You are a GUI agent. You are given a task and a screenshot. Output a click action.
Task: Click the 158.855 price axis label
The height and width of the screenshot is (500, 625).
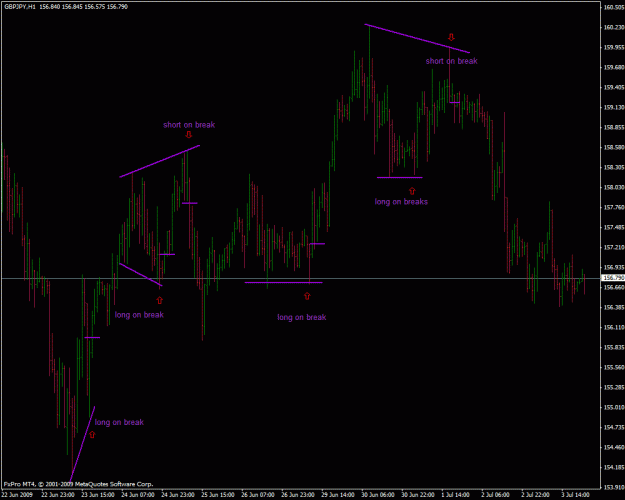tap(614, 127)
